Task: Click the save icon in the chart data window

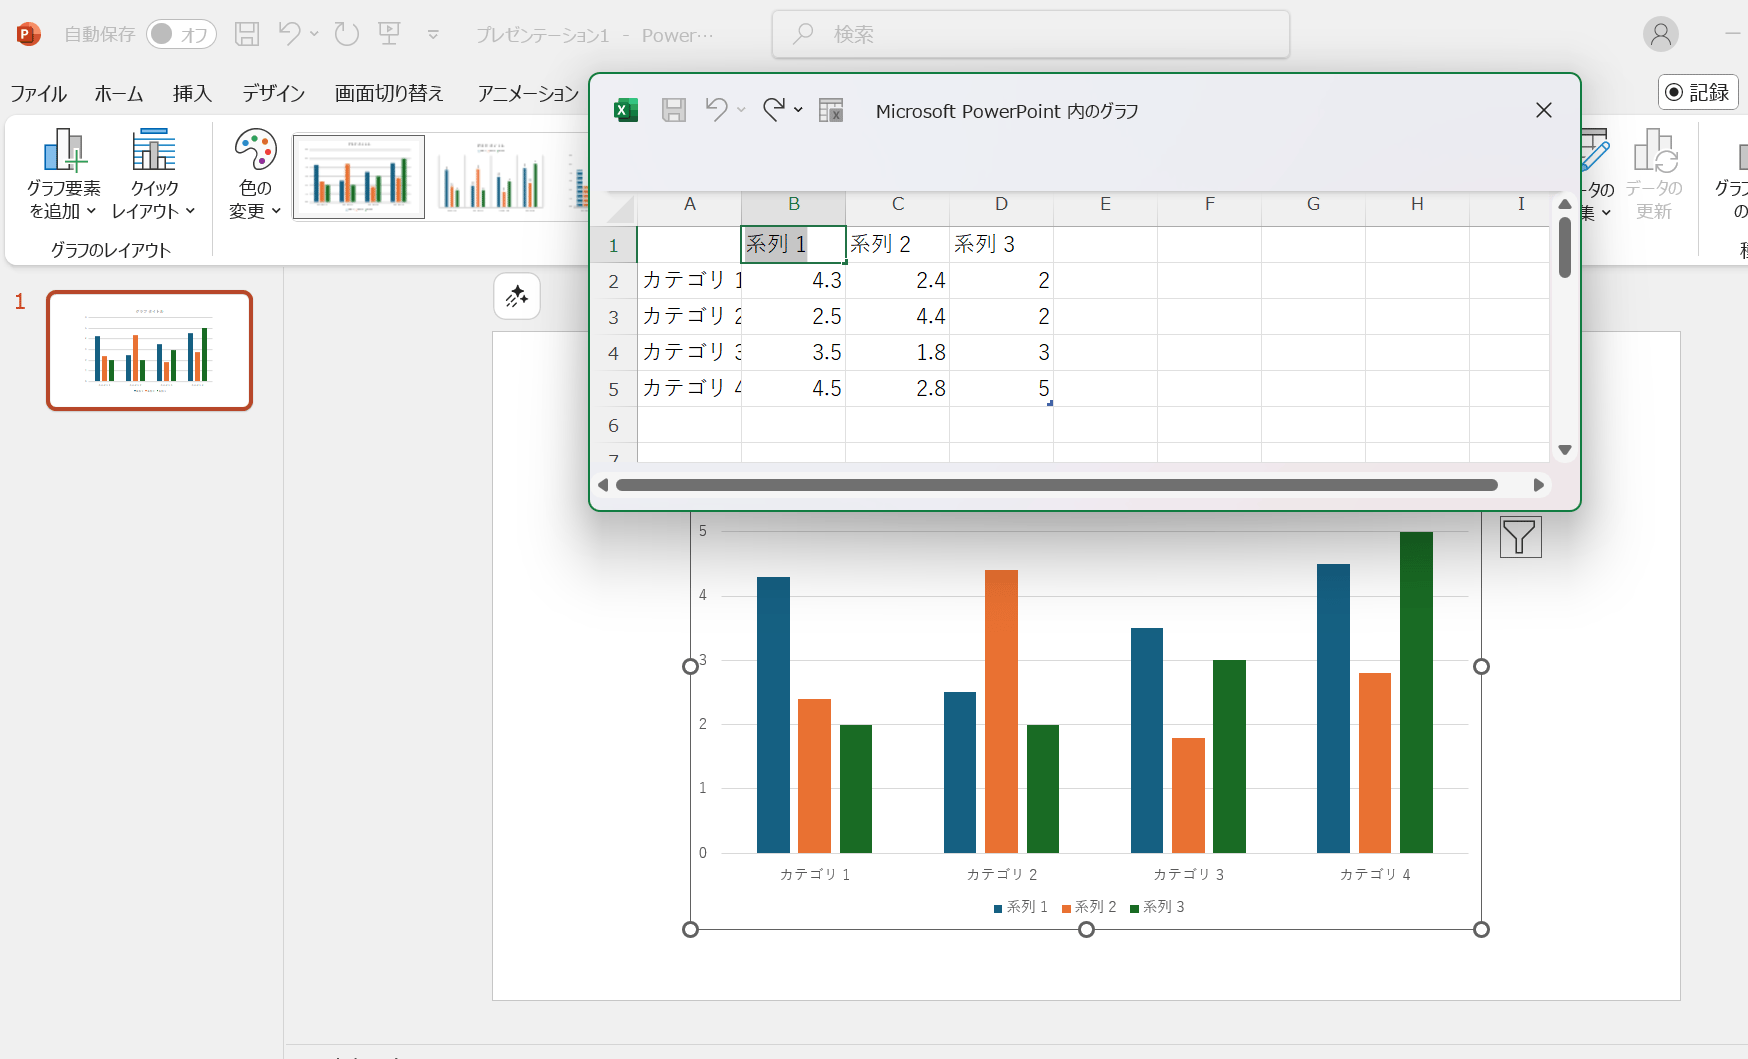Action: tap(674, 110)
